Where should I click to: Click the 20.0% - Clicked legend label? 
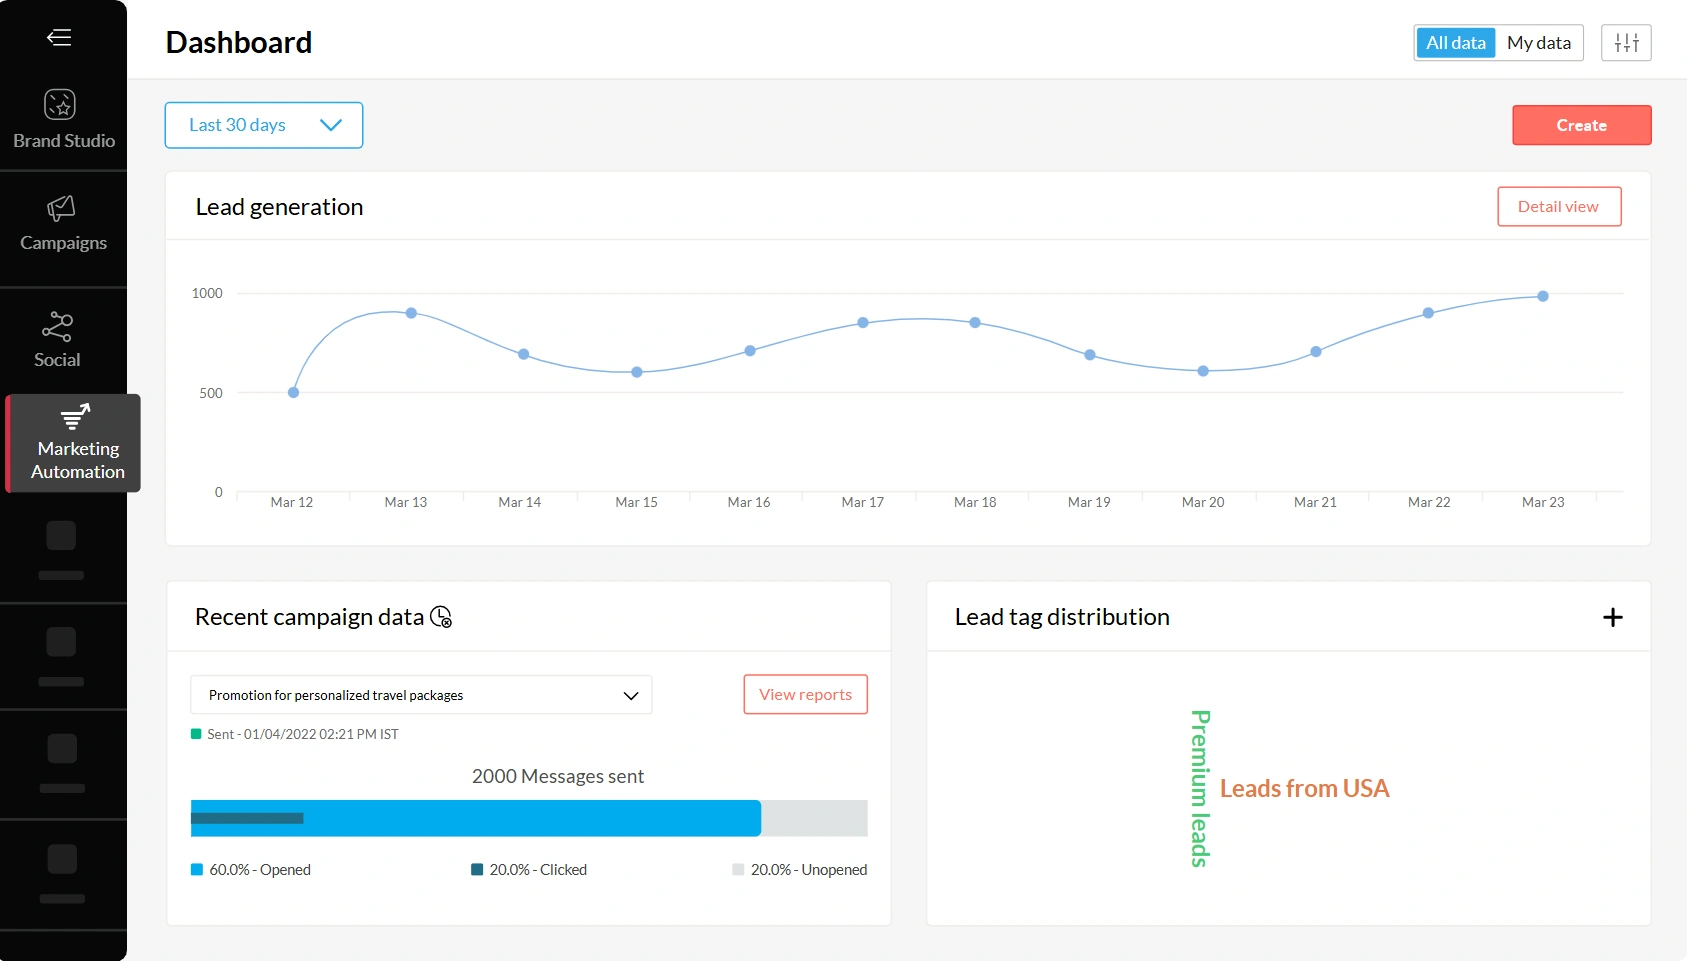pyautogui.click(x=538, y=870)
